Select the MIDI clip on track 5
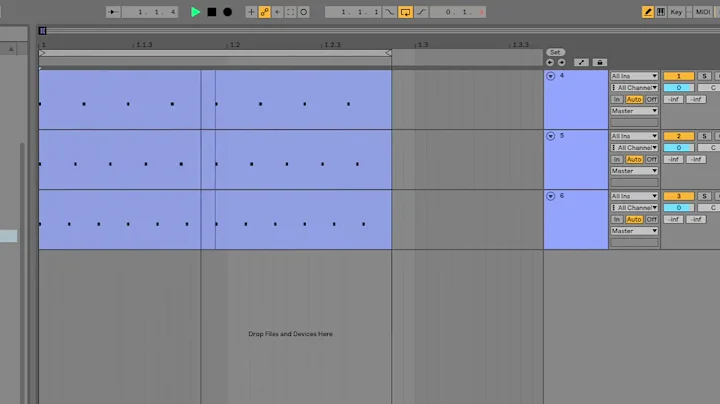 (215, 160)
